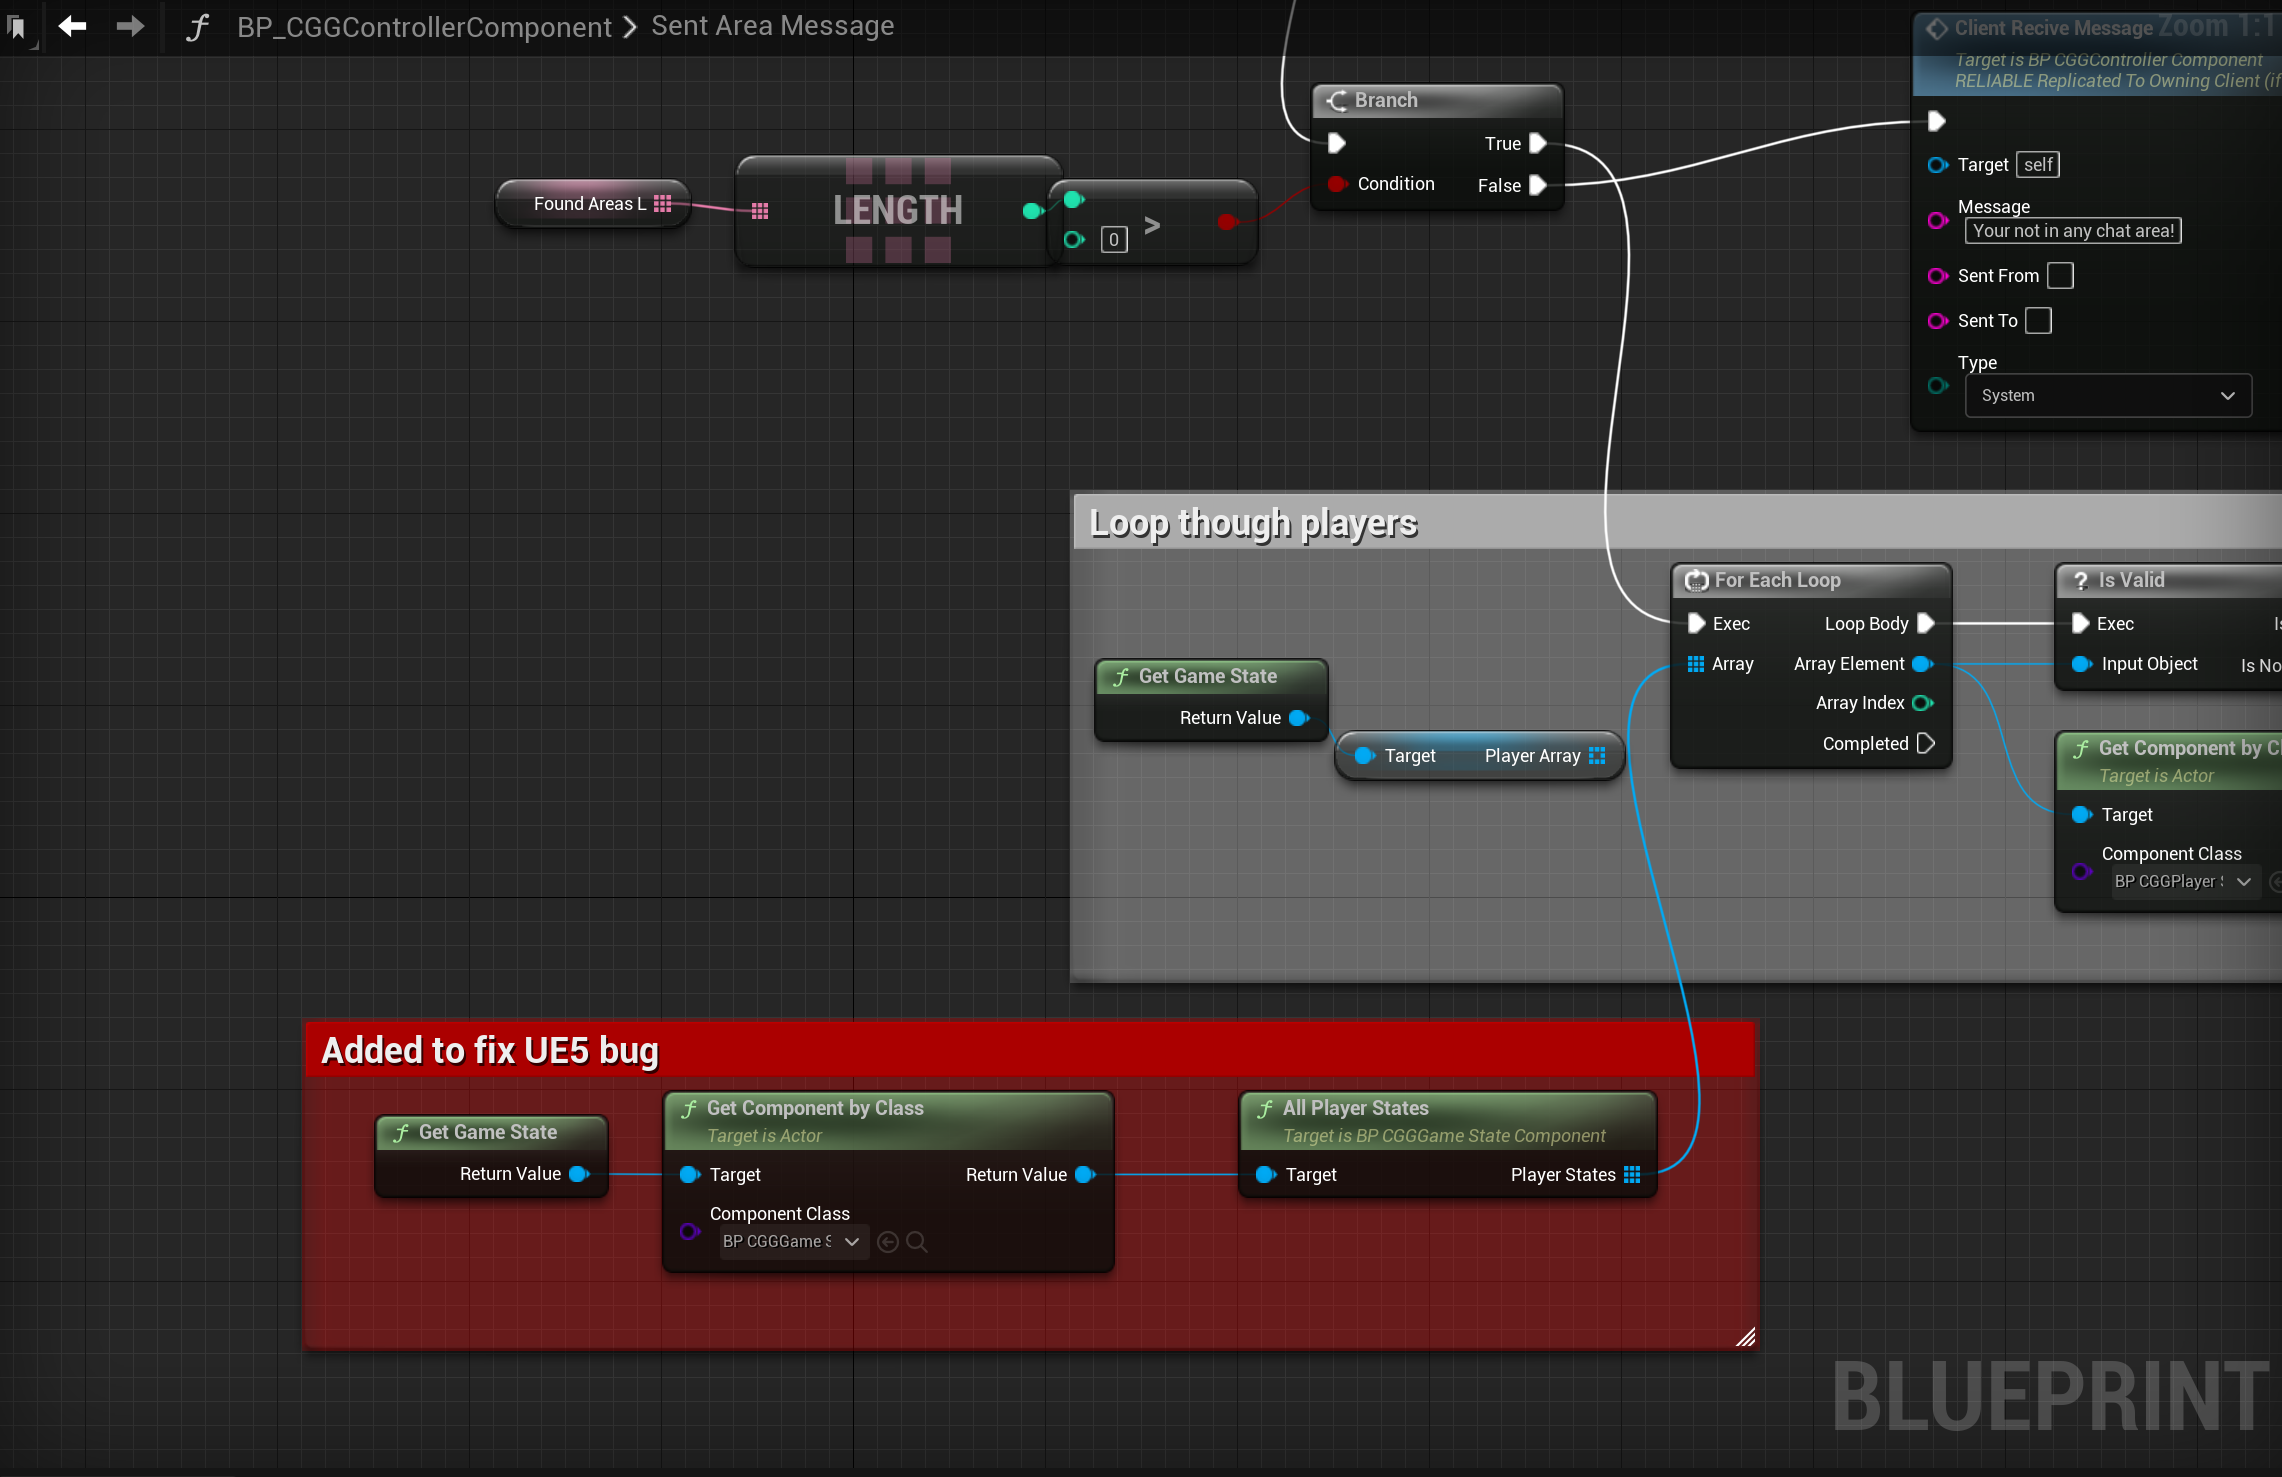
Task: Click the use-selected-asset arrow icon beside BP CGGGame
Action: 887,1242
